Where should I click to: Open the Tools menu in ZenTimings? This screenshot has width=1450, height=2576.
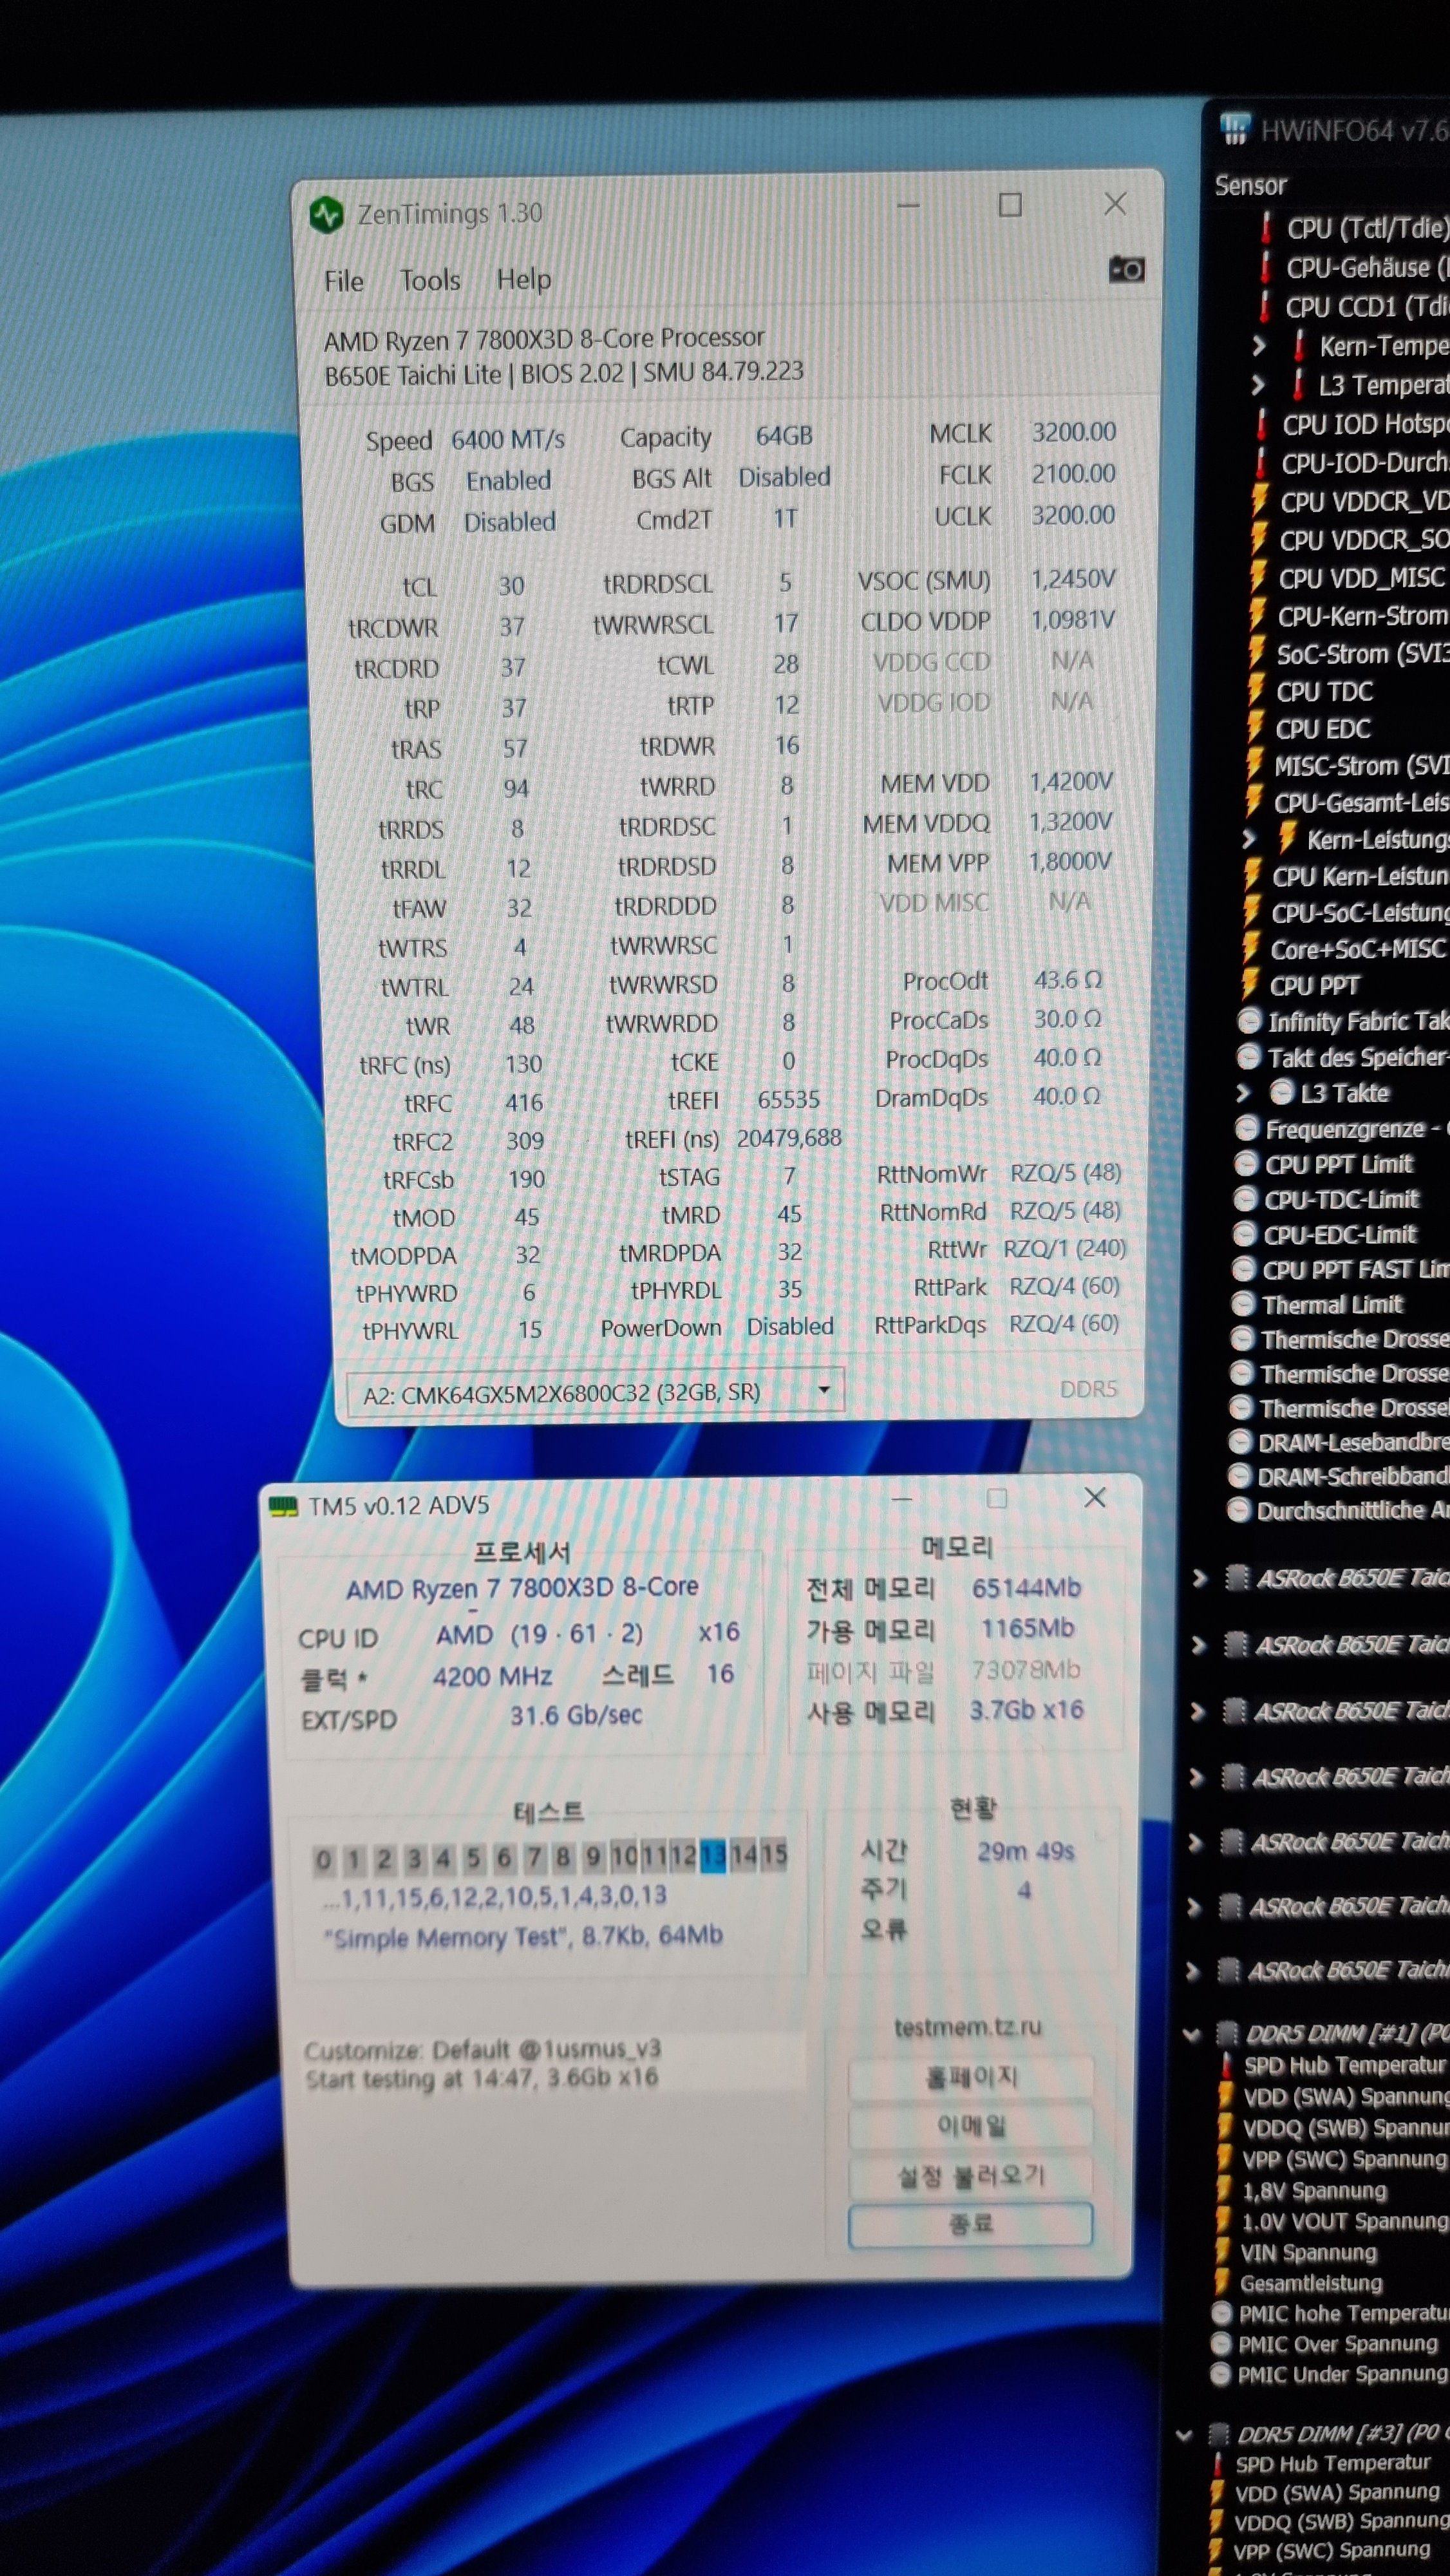[x=430, y=280]
